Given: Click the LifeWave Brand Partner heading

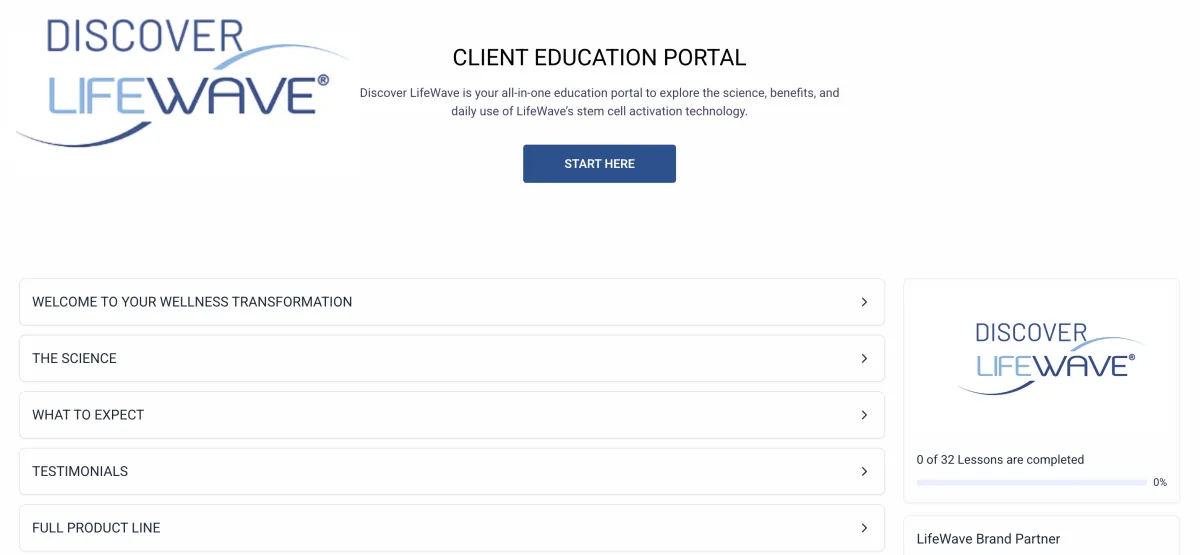Looking at the screenshot, I should pos(988,539).
